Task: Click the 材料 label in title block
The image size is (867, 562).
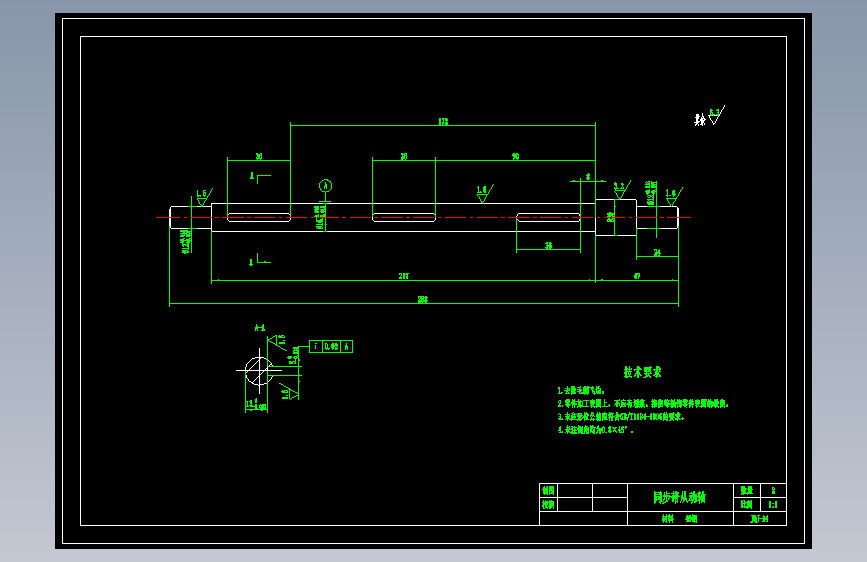Action: (668, 518)
